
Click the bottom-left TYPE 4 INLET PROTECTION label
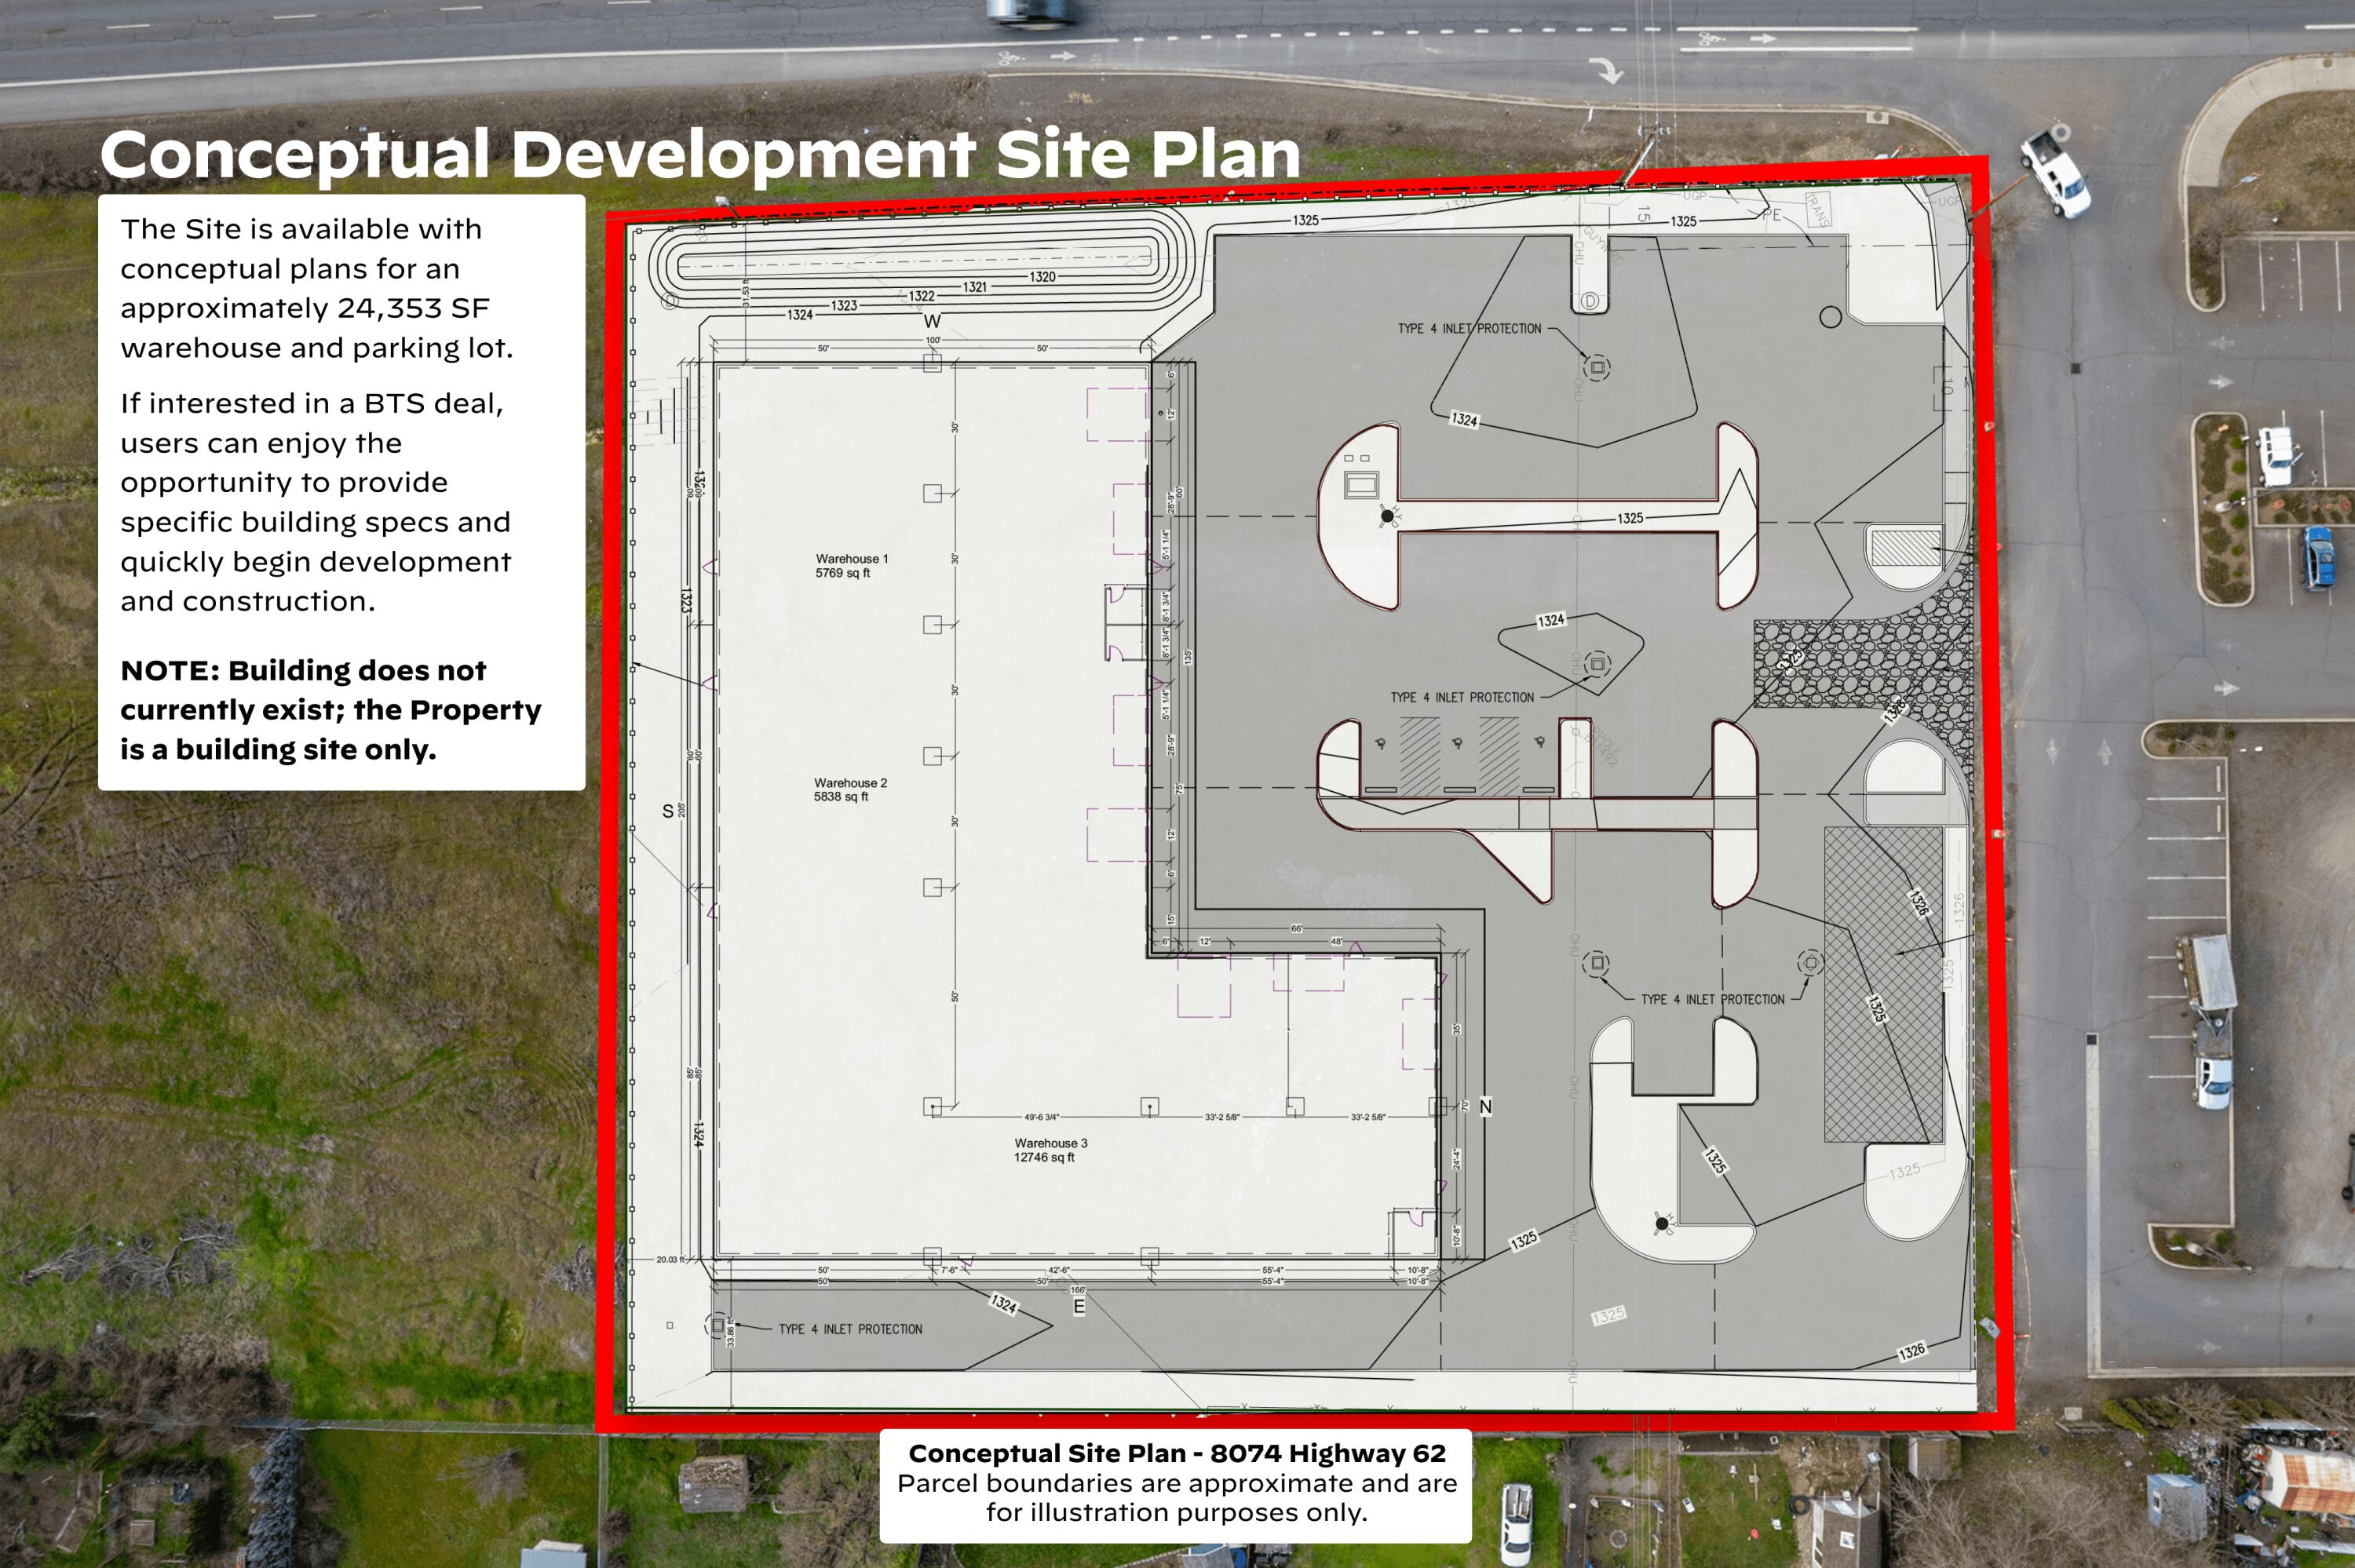point(850,1329)
